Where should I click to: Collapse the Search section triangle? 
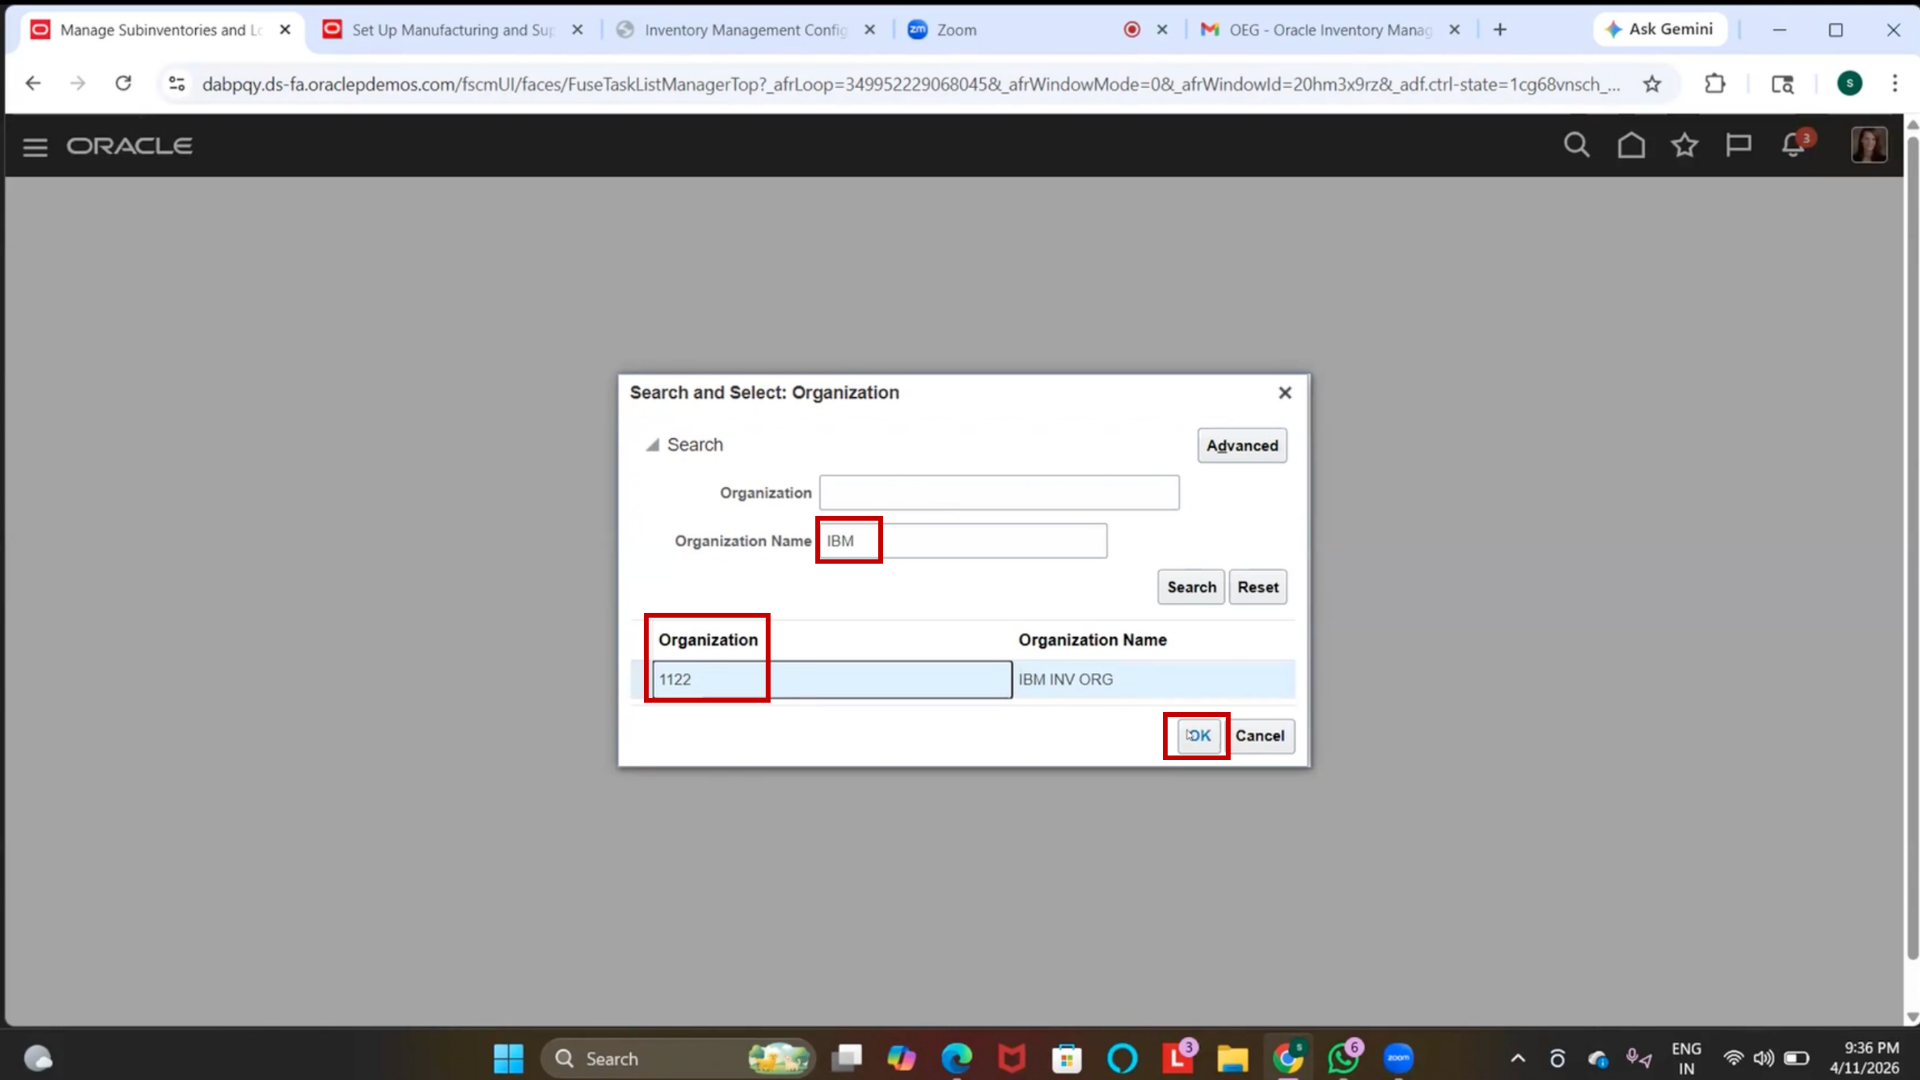(652, 445)
